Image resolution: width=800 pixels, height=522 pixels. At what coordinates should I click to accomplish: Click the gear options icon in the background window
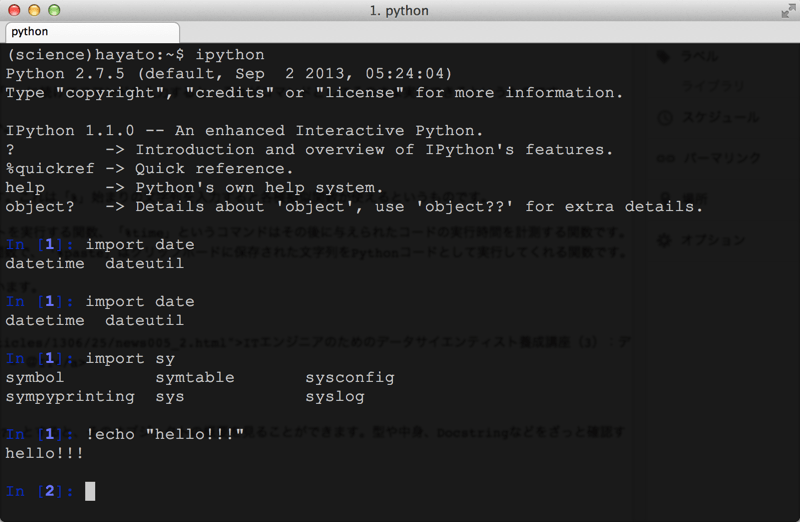tap(664, 240)
